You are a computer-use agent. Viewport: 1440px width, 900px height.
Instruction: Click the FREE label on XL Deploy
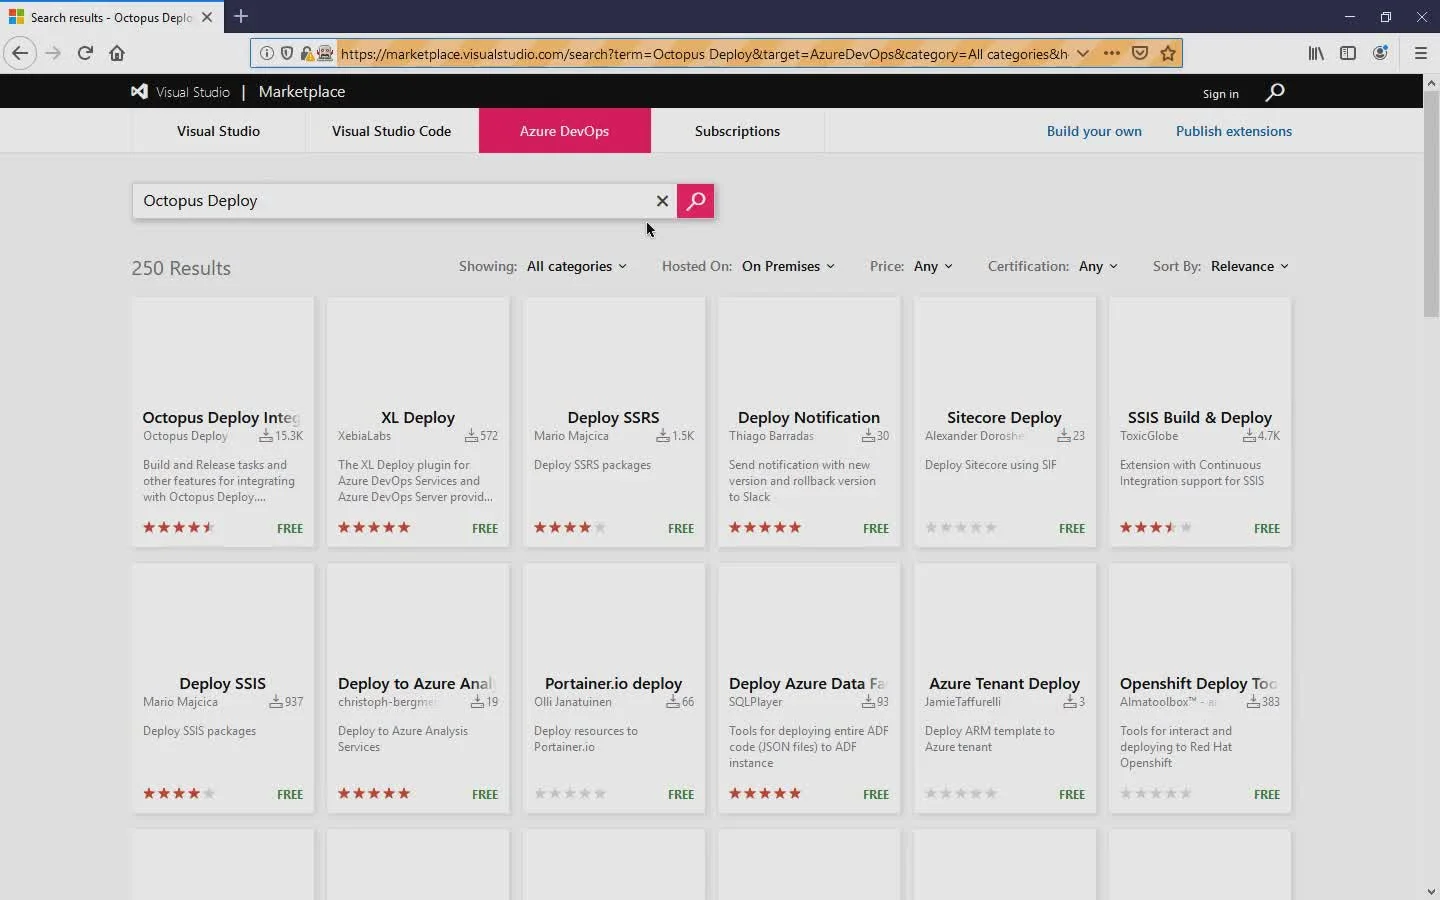[485, 528]
